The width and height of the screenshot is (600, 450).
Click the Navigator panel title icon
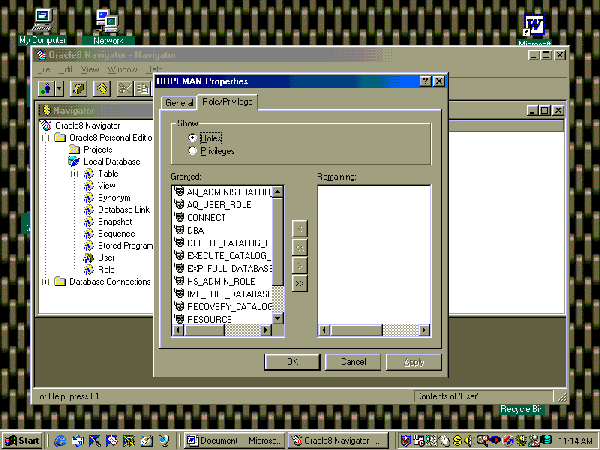click(x=47, y=111)
